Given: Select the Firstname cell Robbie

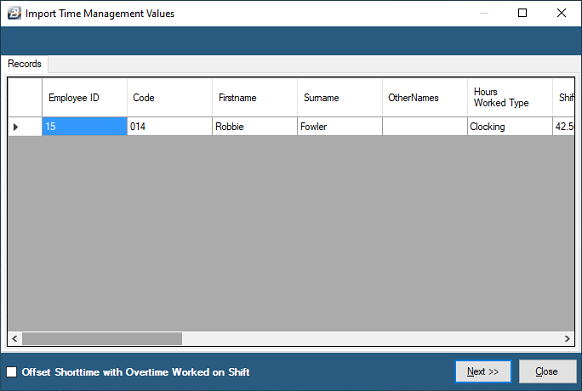Looking at the screenshot, I should click(255, 127).
